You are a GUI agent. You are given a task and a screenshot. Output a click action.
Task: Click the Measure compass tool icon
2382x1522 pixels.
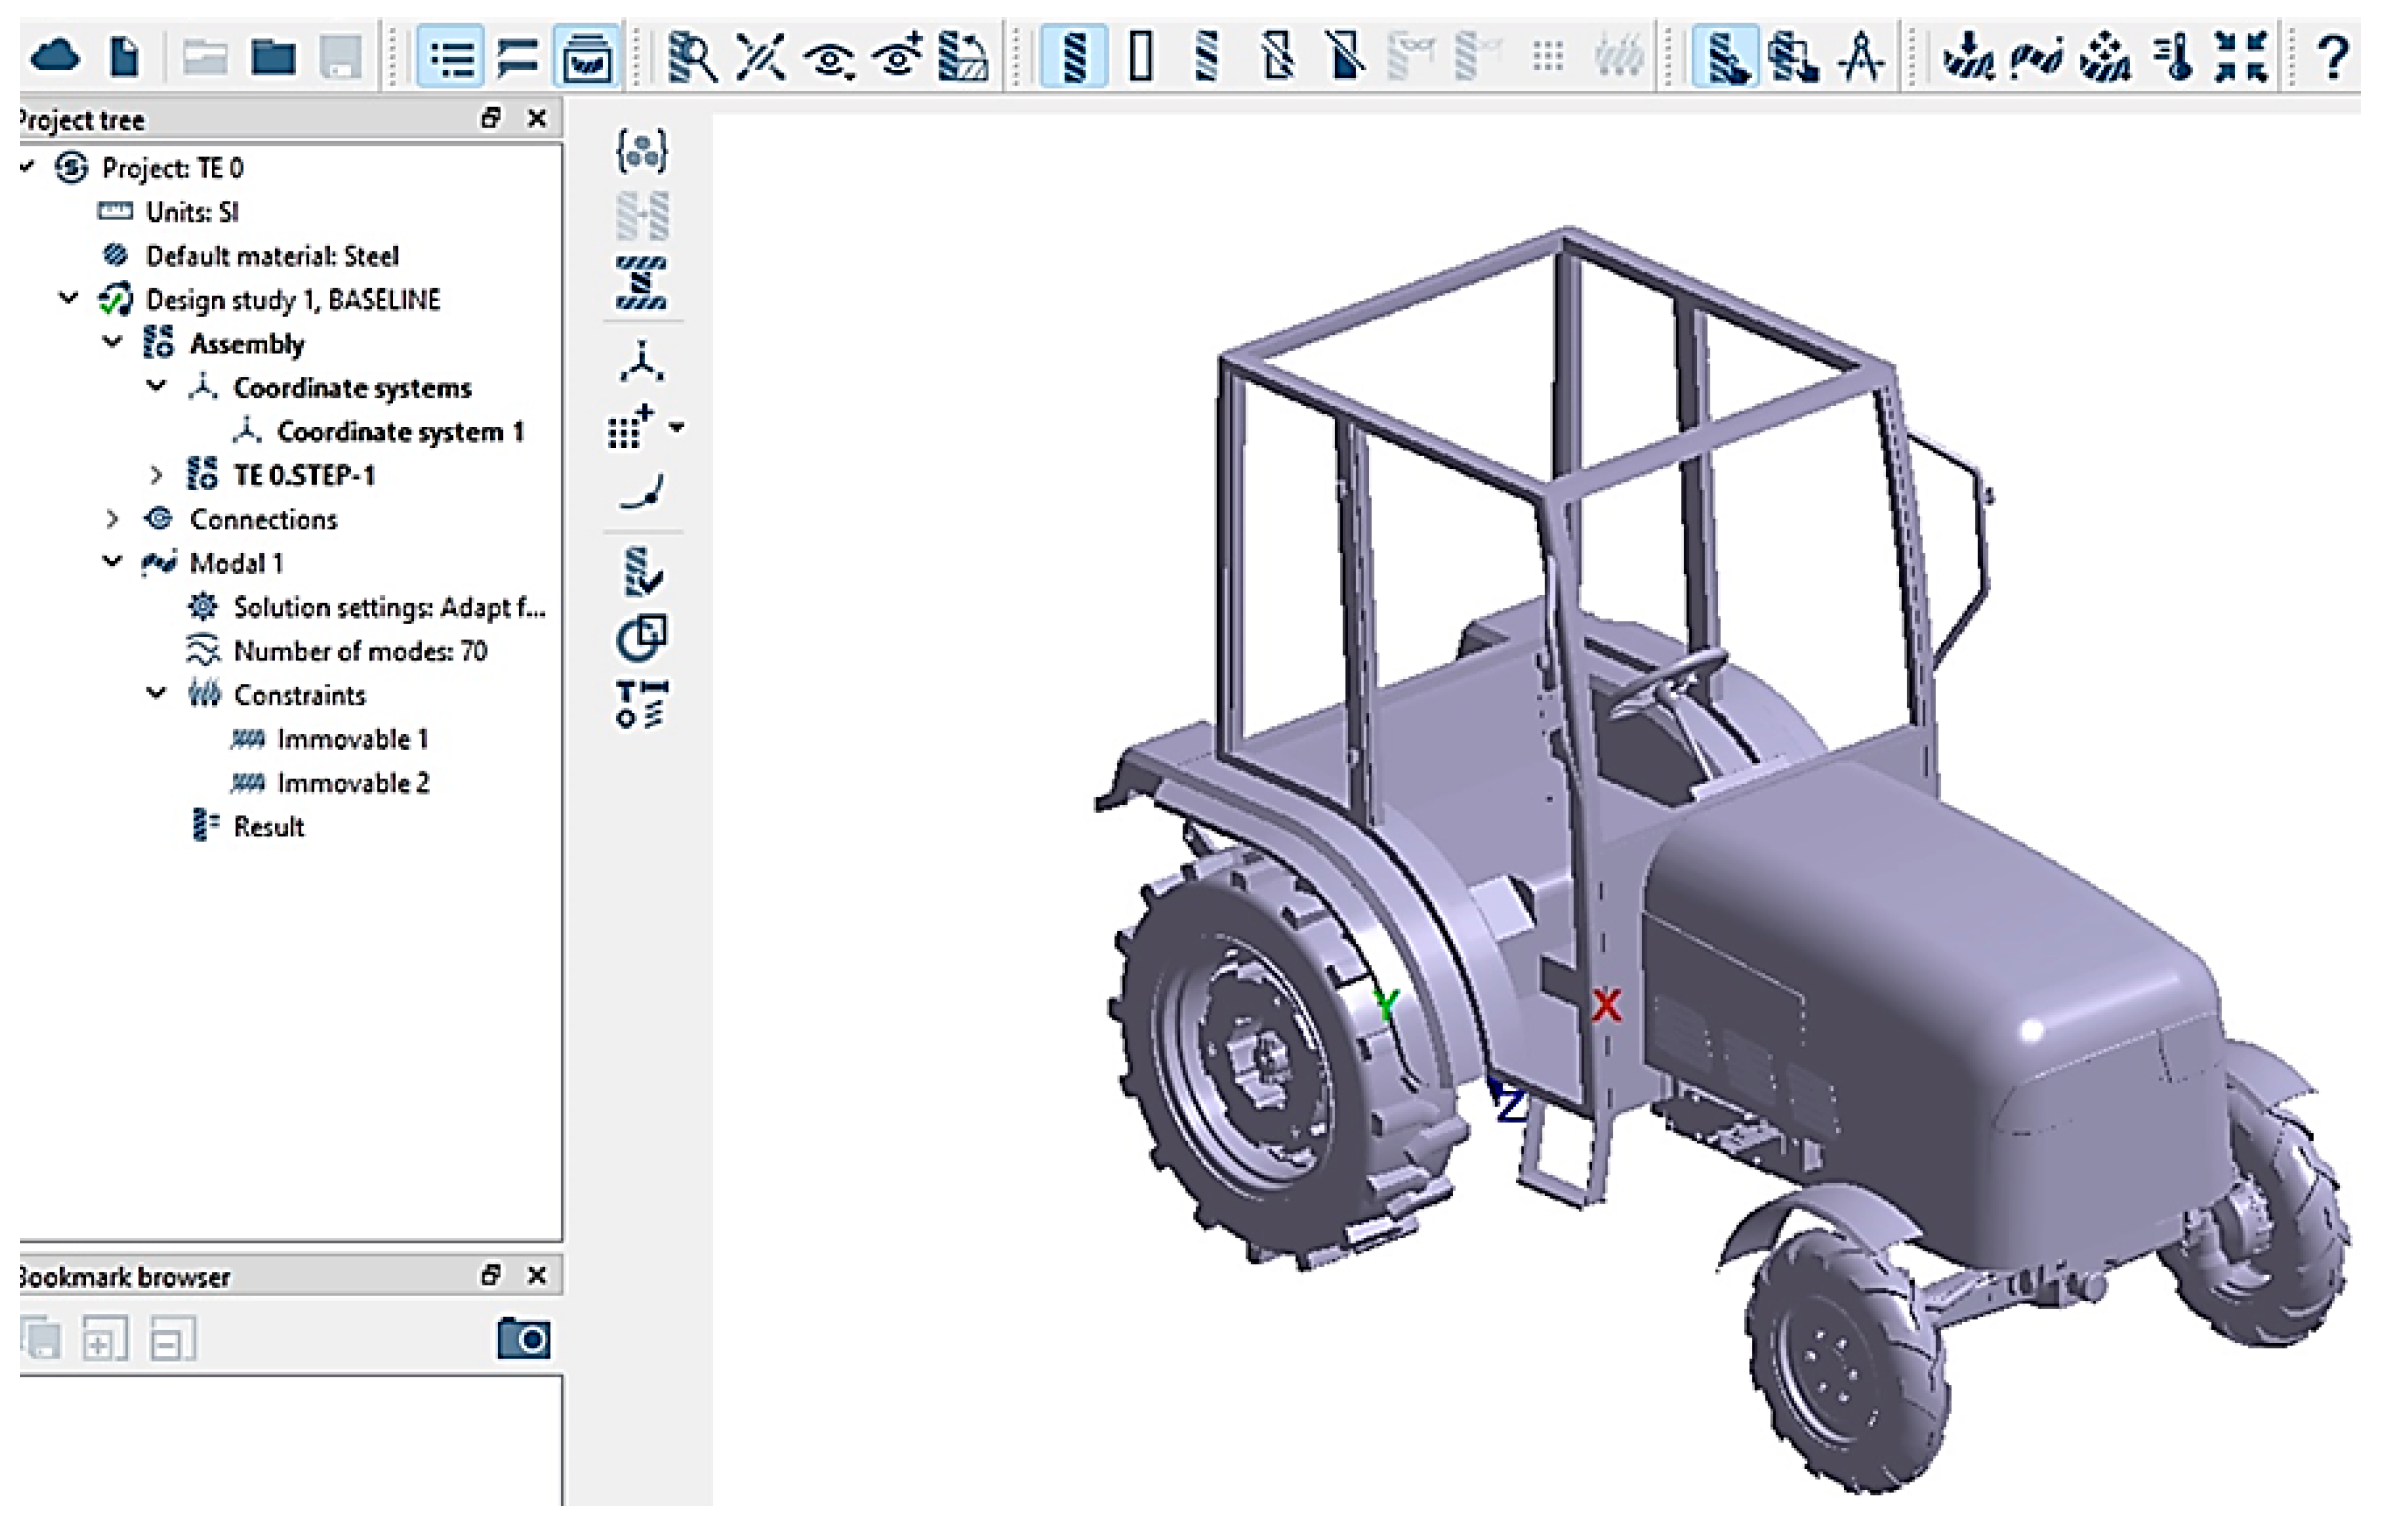point(1860,56)
